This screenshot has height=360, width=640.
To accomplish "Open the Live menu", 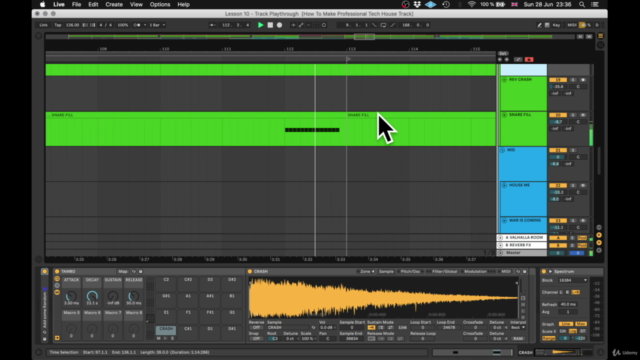I will 59,4.
